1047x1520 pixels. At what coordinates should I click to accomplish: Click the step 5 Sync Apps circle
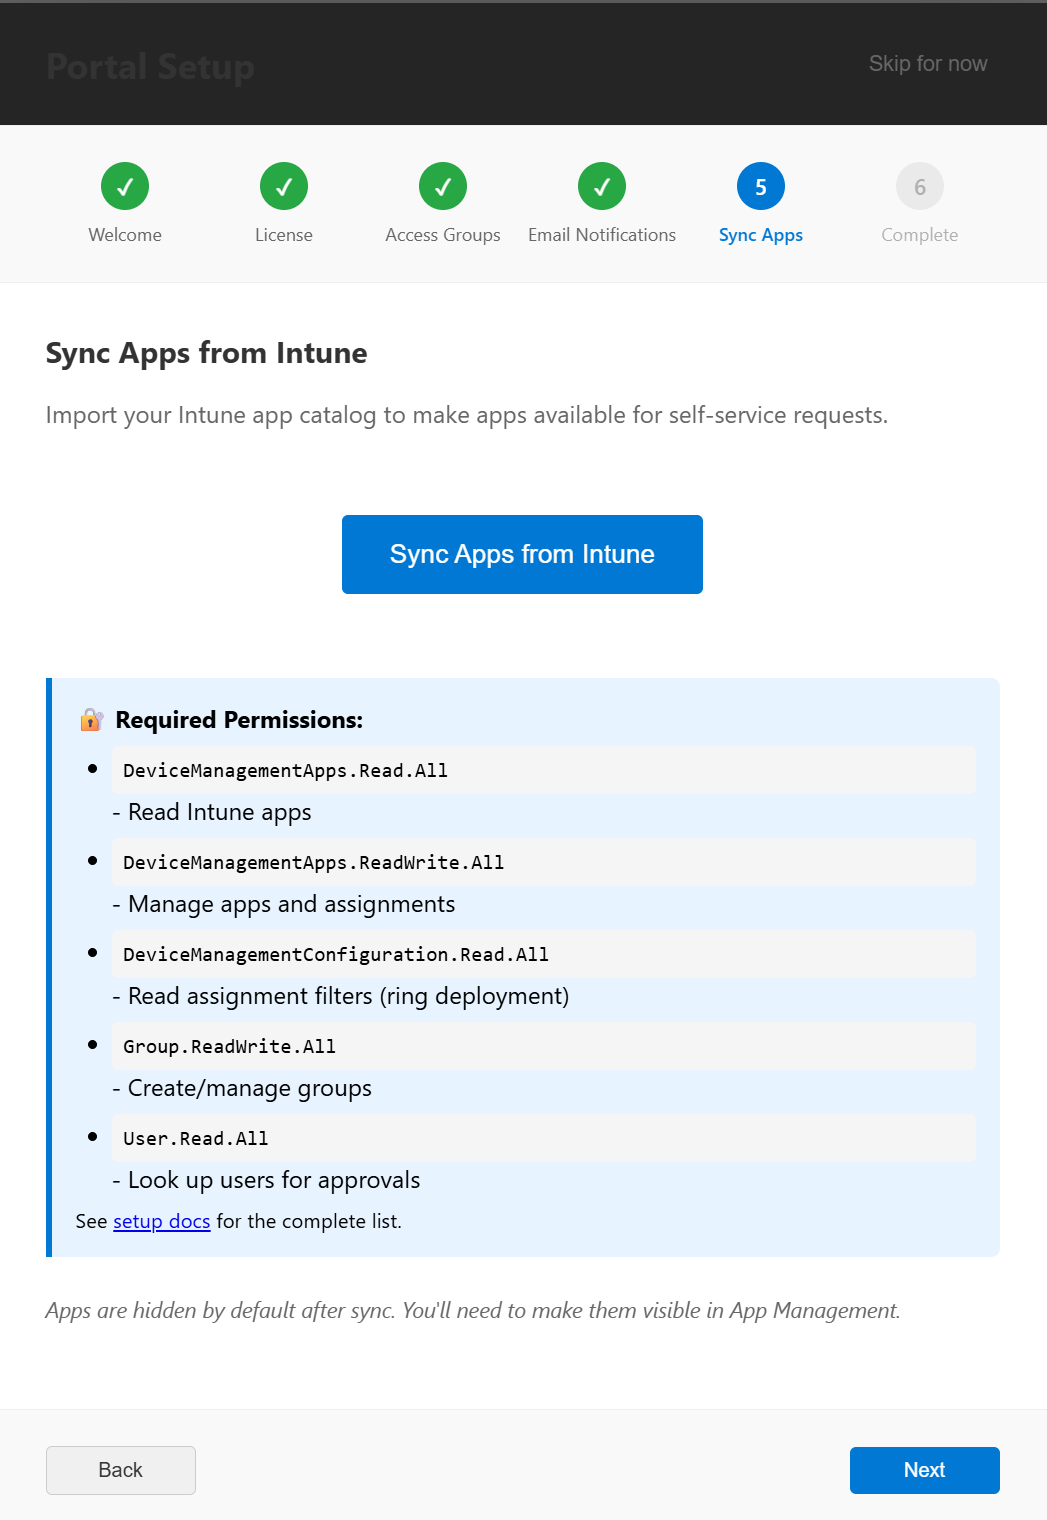pos(761,186)
